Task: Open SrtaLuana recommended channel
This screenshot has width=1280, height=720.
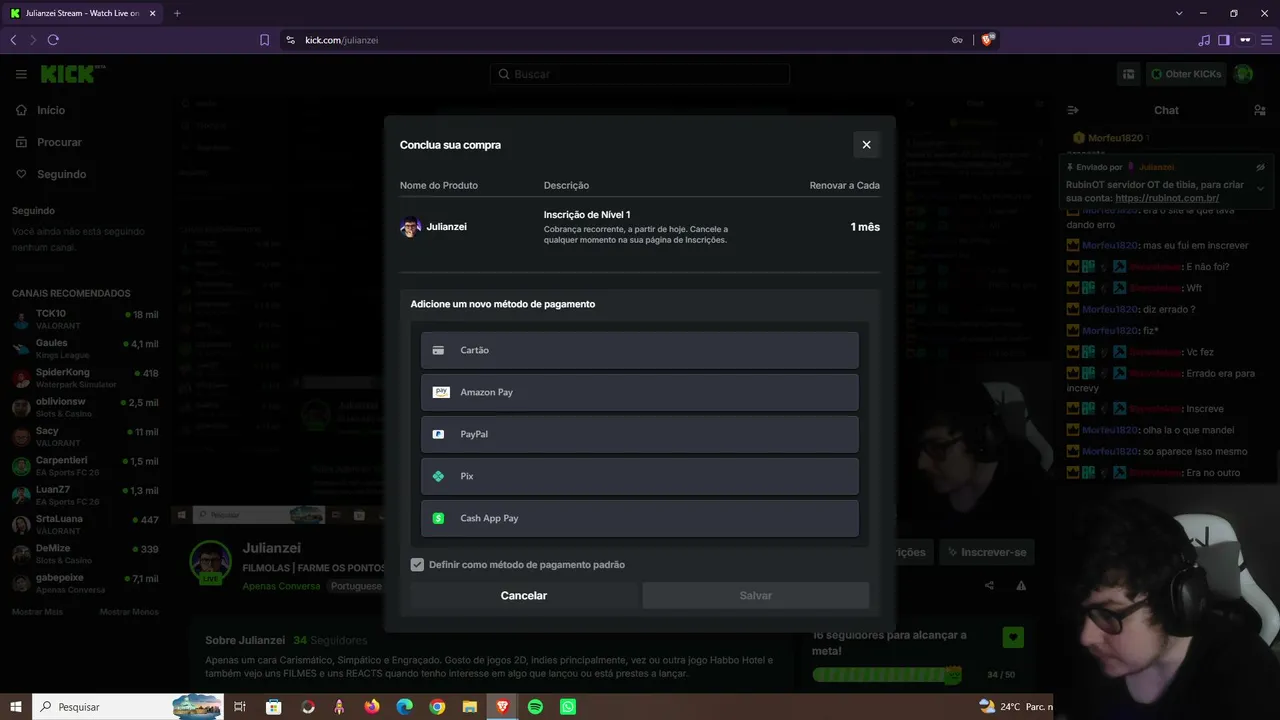Action: tap(85, 525)
